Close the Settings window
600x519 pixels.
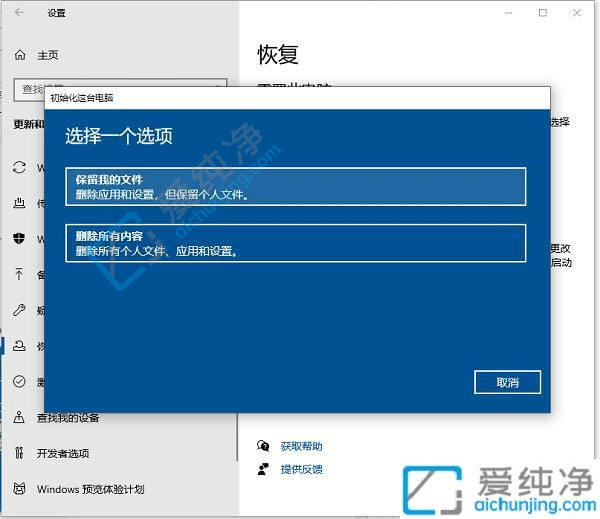tap(577, 13)
